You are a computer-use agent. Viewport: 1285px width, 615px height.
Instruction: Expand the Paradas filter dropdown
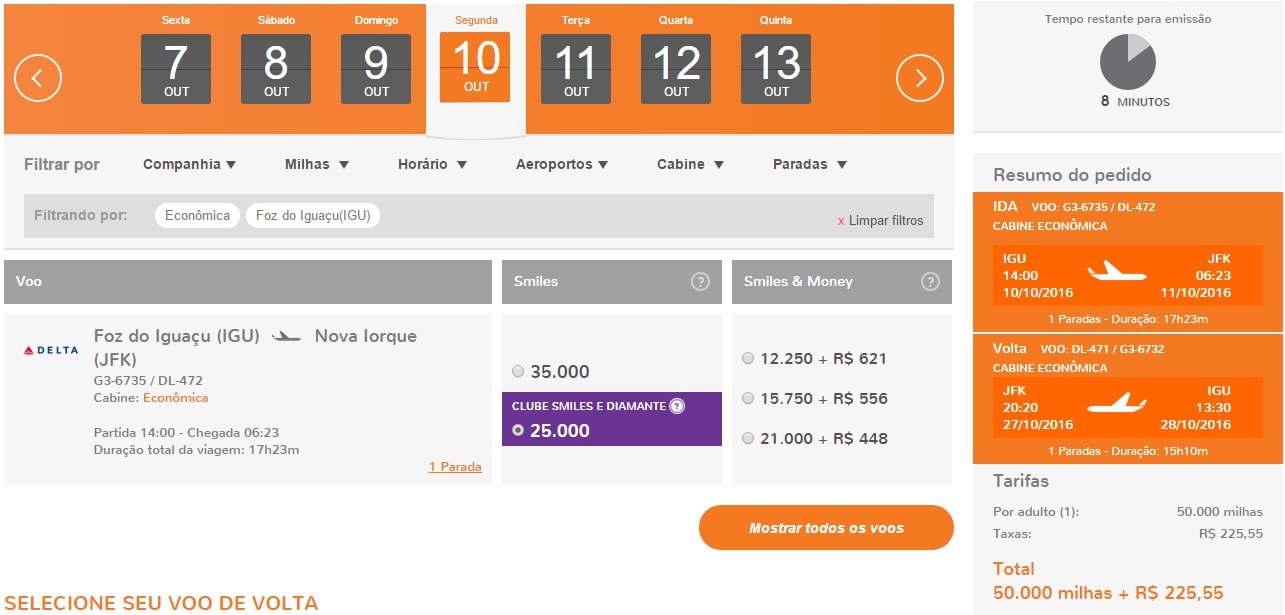[x=810, y=164]
